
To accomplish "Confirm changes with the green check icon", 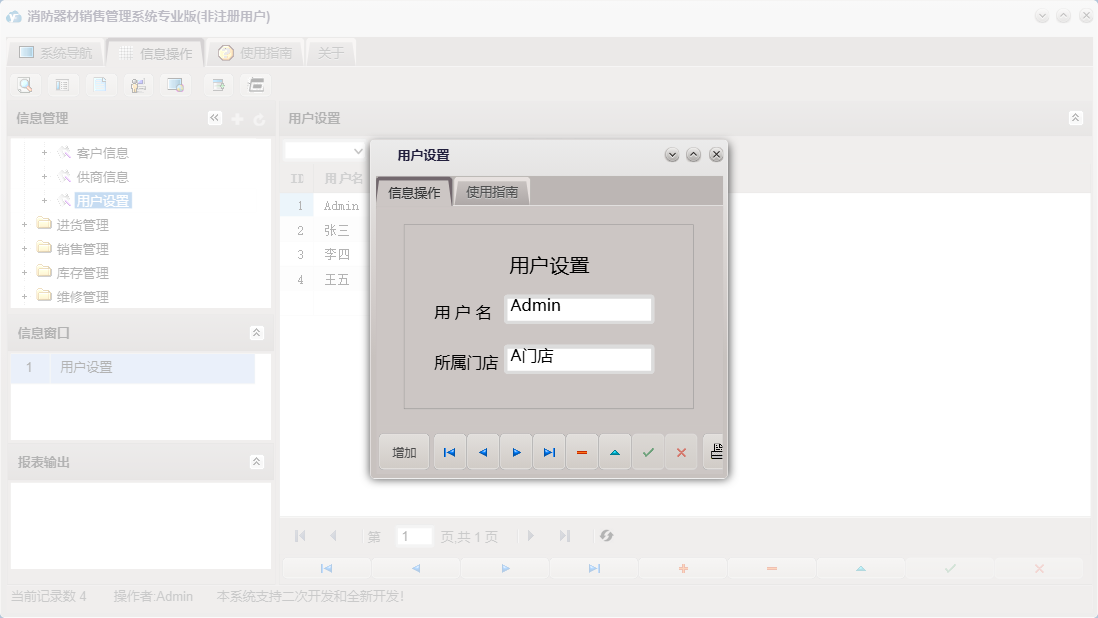I will [x=648, y=452].
